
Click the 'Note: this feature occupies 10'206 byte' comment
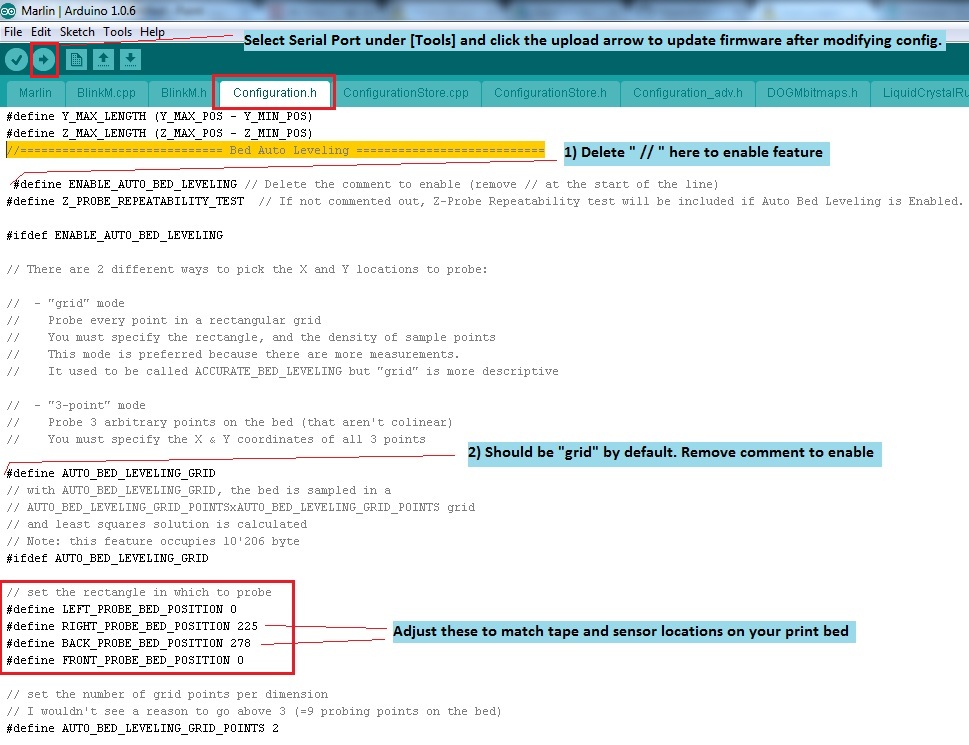pos(153,541)
